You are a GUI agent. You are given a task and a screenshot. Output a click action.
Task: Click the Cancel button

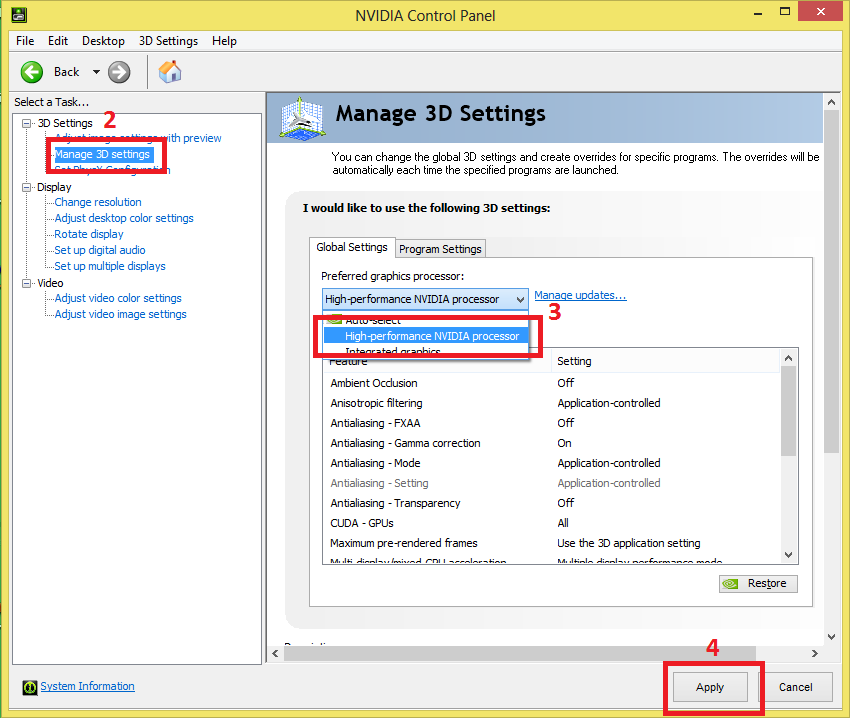point(796,687)
